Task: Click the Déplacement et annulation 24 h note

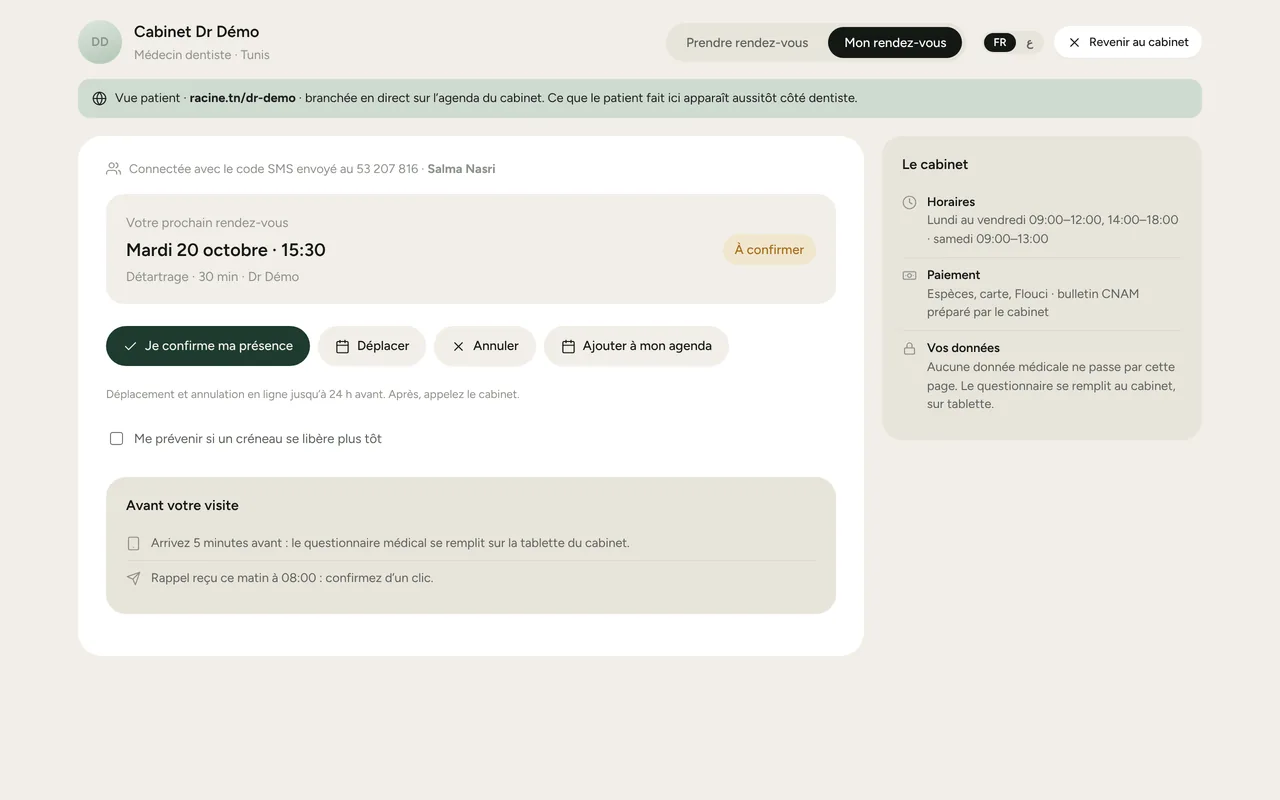Action: click(313, 394)
